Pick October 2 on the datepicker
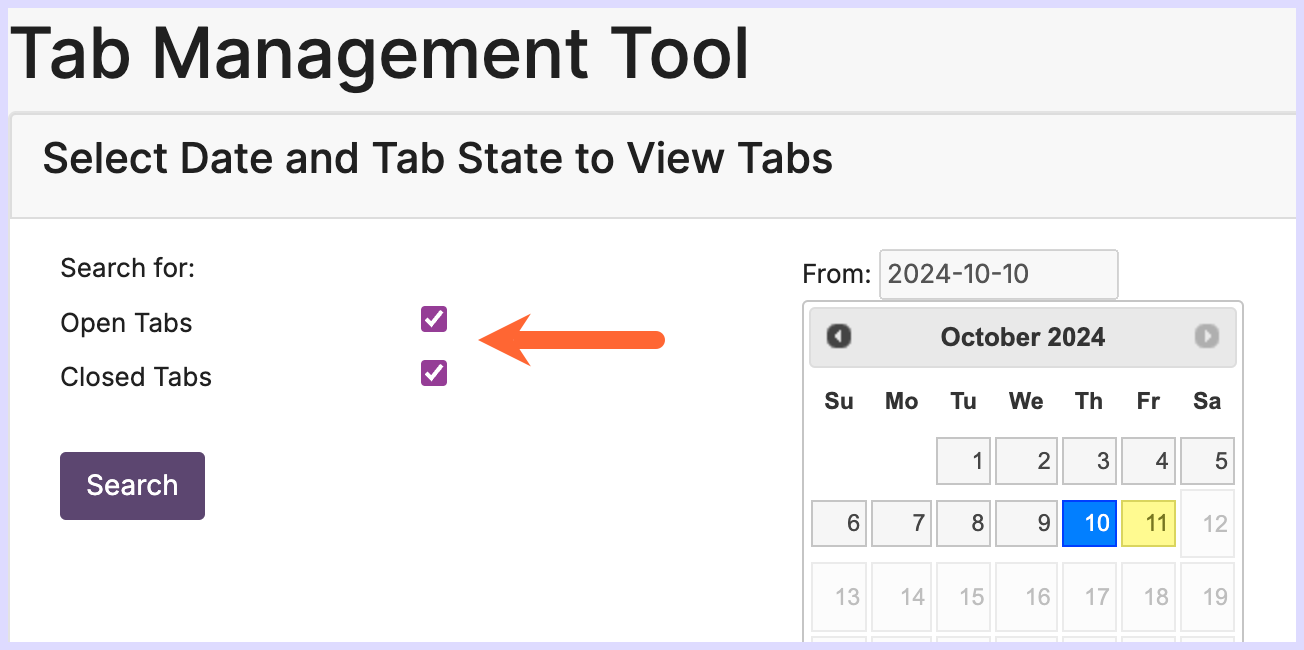 pos(1026,461)
